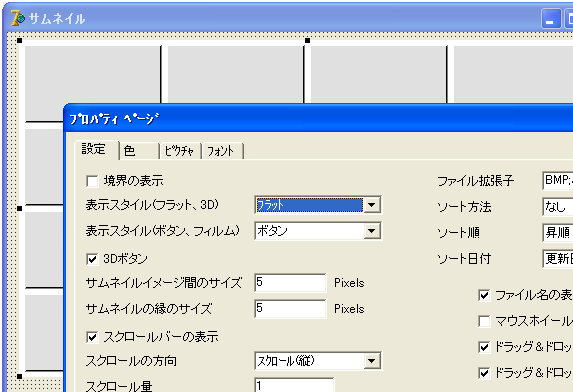573x392 pixels.
Task: Enable the マウスホイール checkbox
Action: pos(484,321)
